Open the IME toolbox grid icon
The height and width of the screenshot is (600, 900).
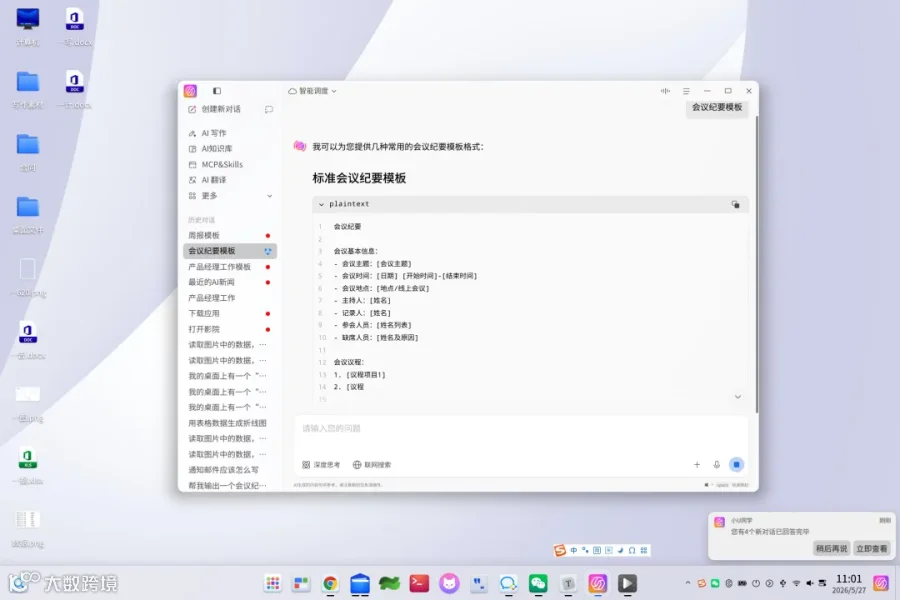[643, 550]
